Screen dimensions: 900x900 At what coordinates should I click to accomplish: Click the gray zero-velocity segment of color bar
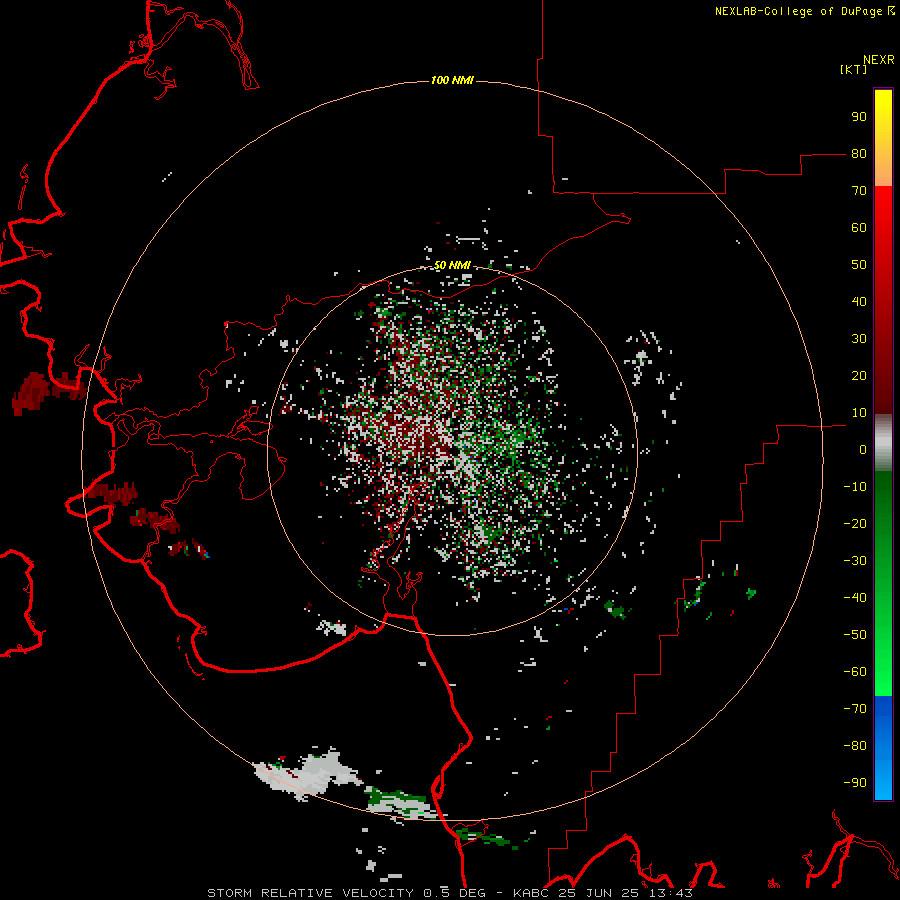pyautogui.click(x=883, y=443)
